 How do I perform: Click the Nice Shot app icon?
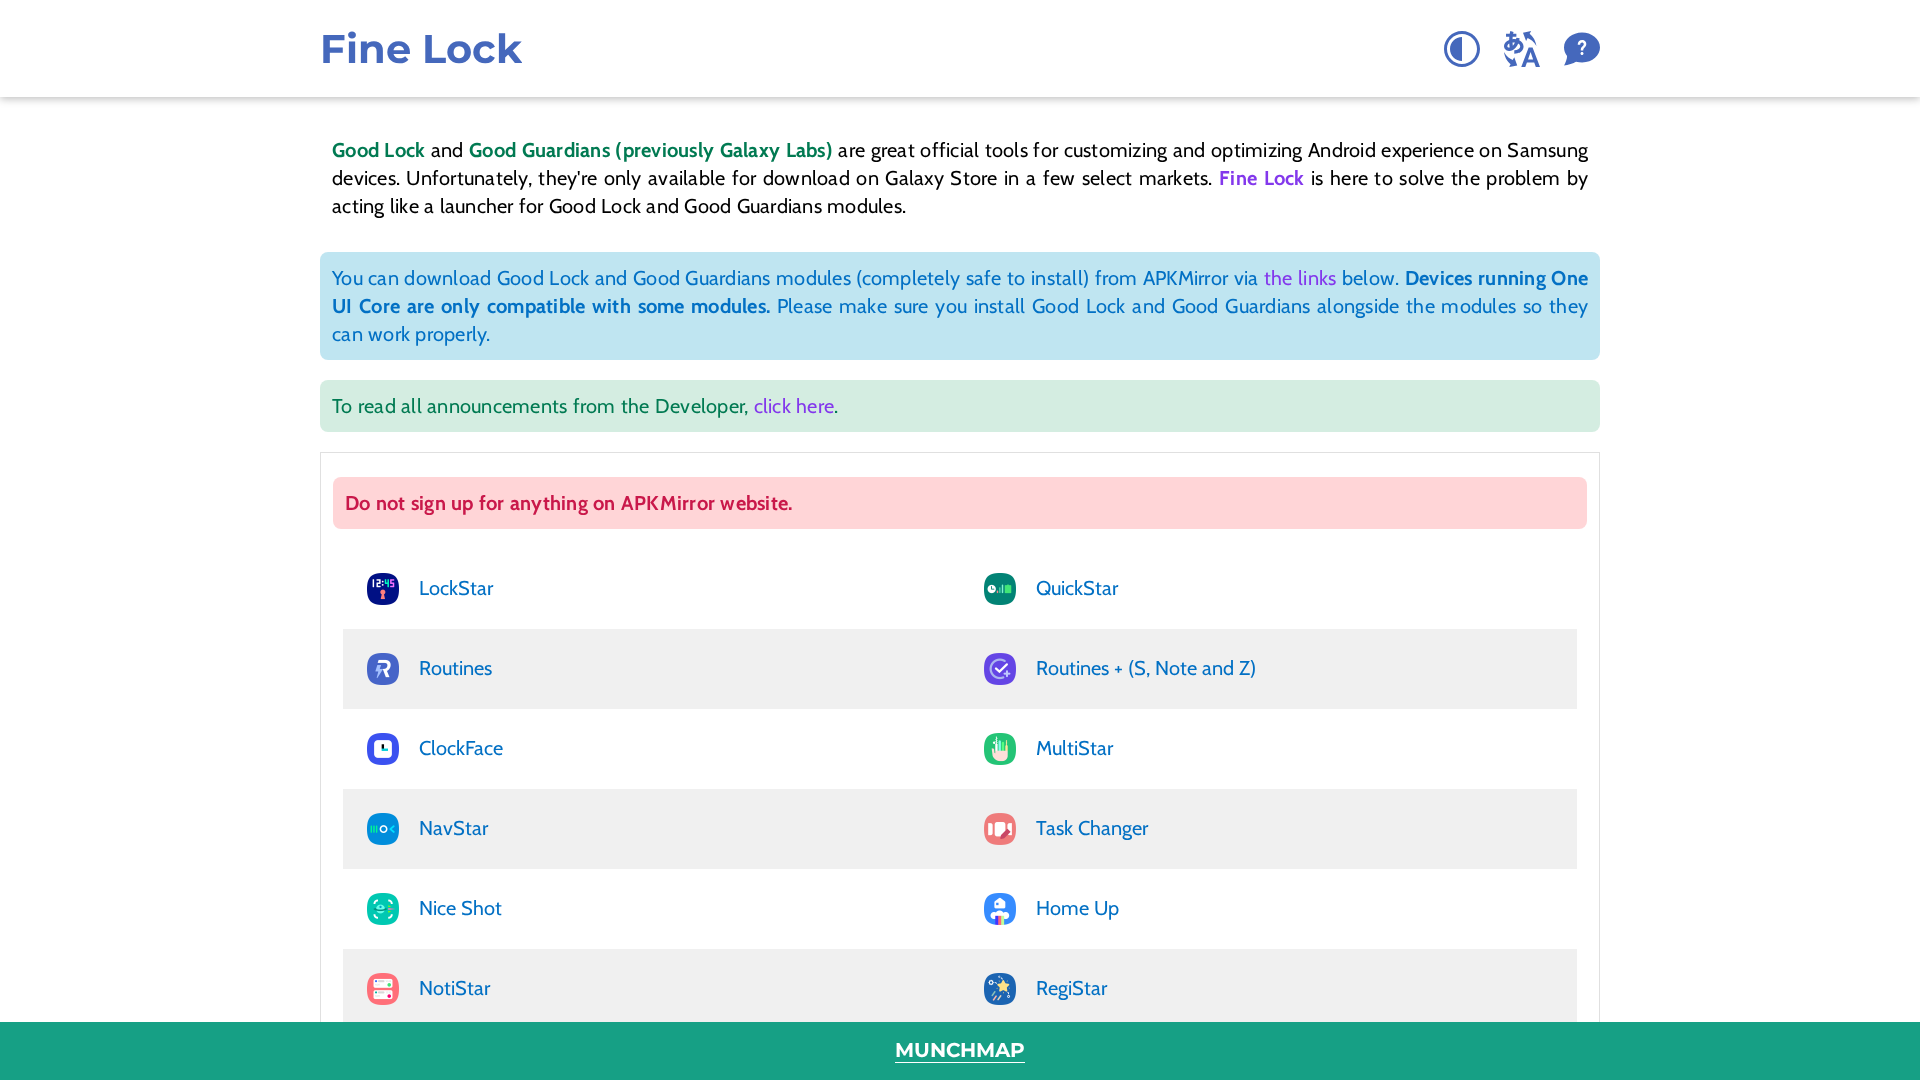click(383, 909)
